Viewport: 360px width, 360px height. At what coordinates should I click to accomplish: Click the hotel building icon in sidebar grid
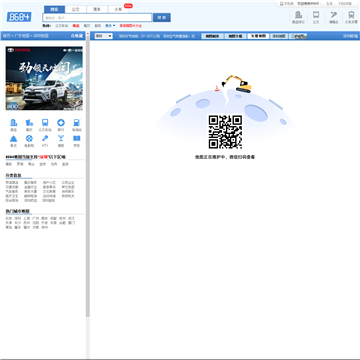(13, 123)
